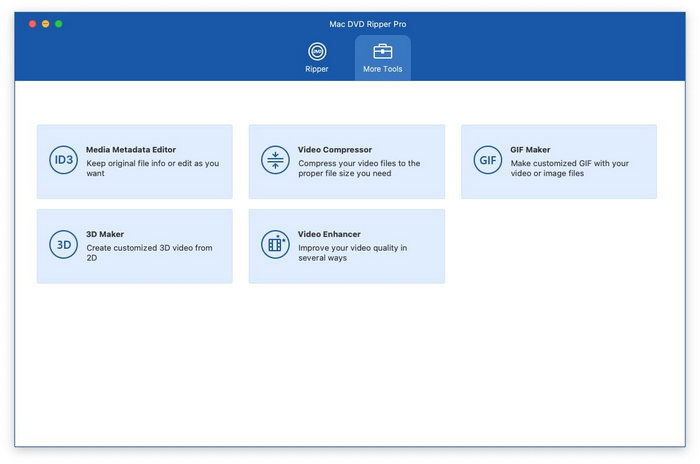Choose the 3D Maker title

pos(105,234)
